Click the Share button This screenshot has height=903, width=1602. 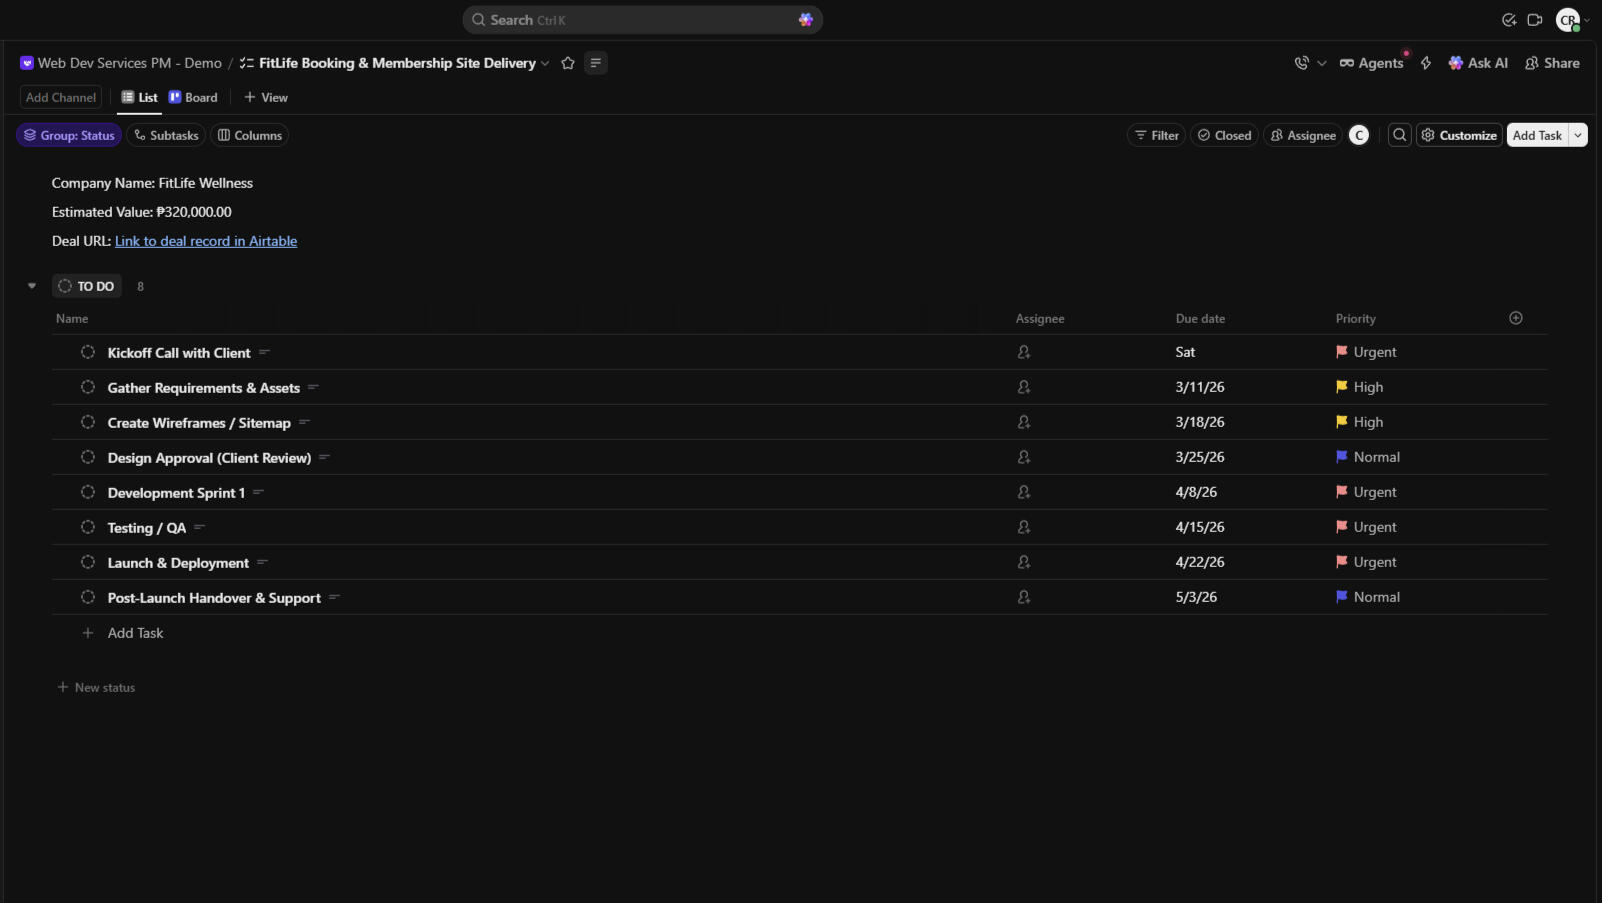click(x=1552, y=63)
